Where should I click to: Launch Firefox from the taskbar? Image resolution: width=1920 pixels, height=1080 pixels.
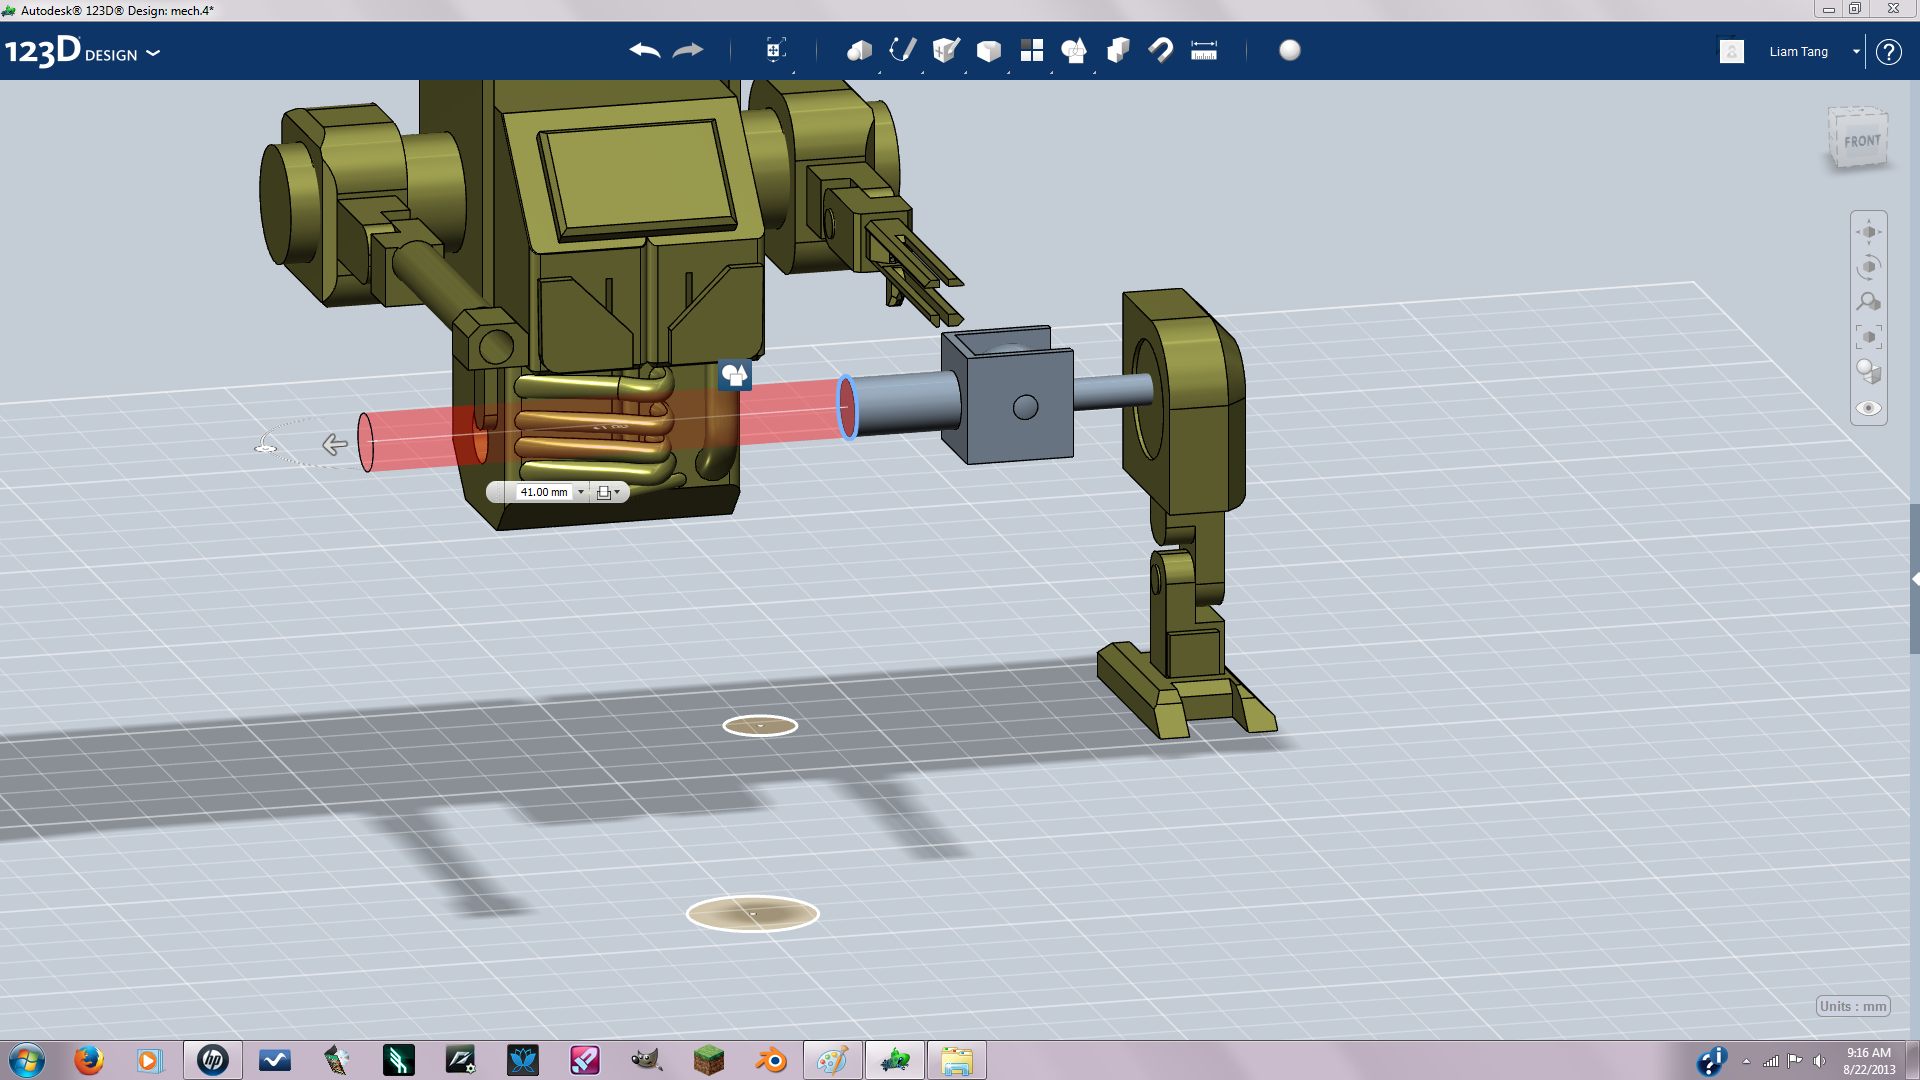88,1060
